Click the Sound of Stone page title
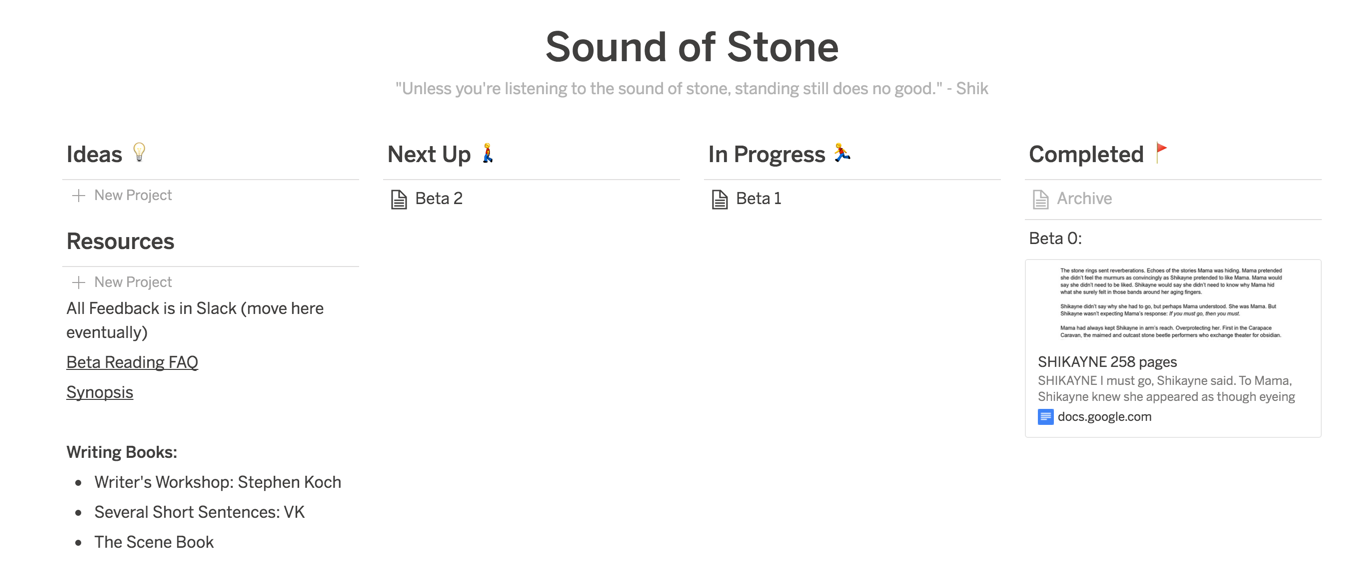Image resolution: width=1370 pixels, height=580 pixels. point(692,47)
